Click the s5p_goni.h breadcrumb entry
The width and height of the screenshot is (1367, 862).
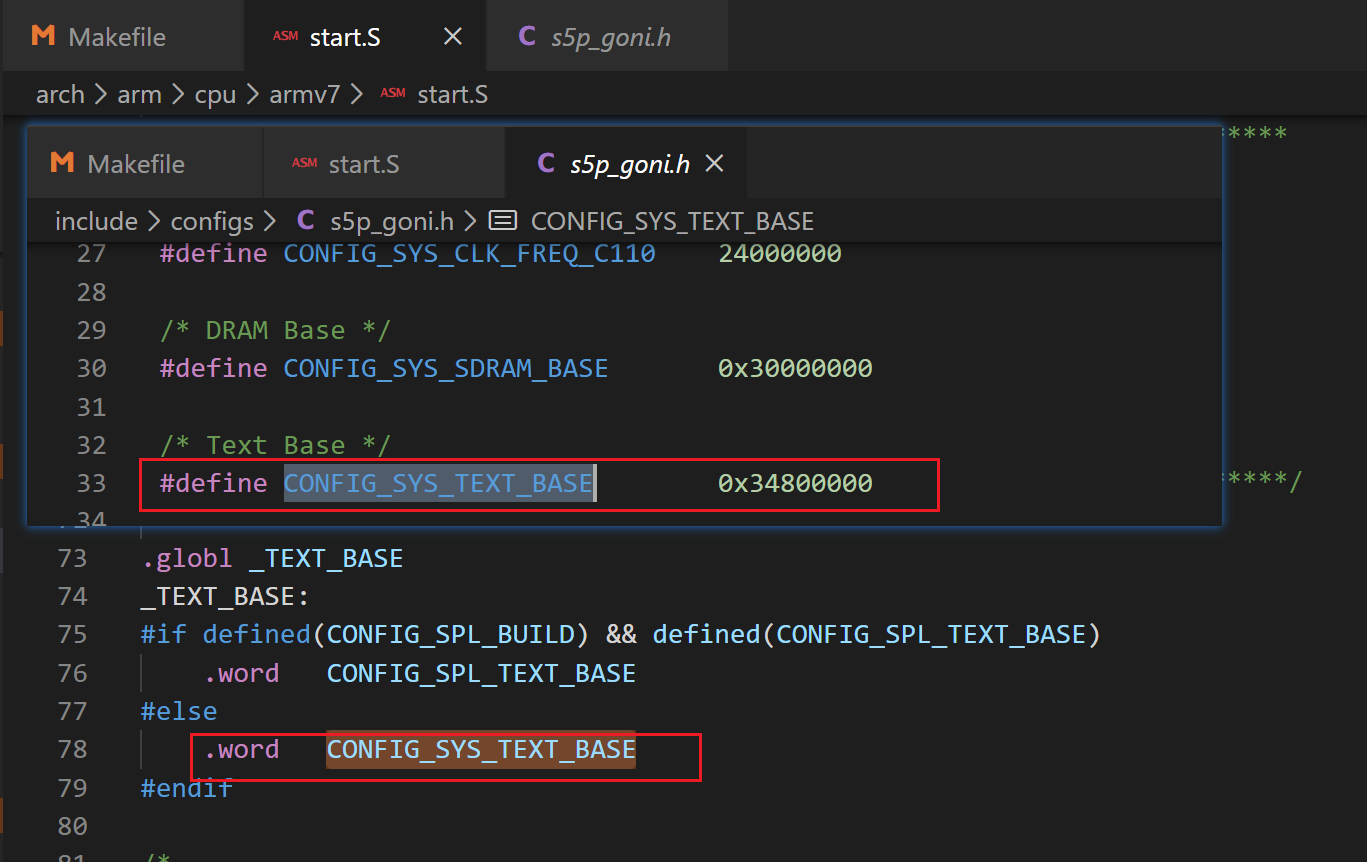(x=392, y=221)
